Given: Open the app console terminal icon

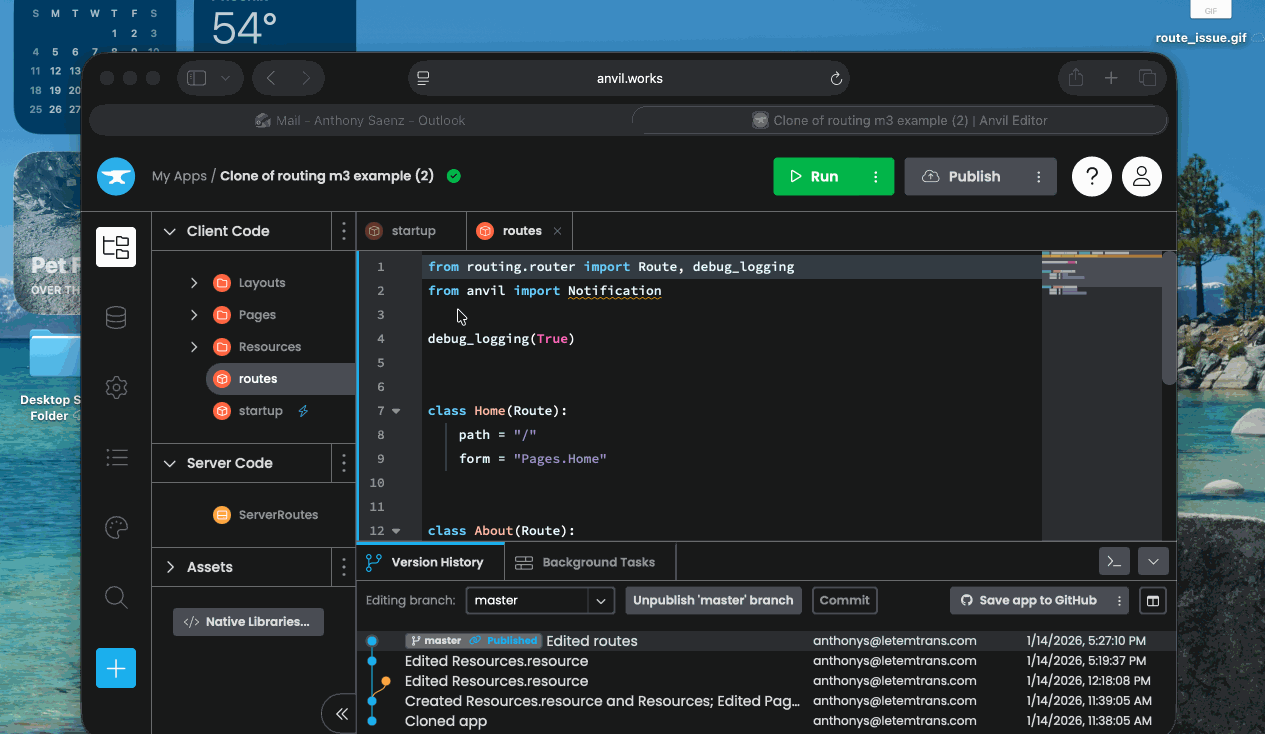Looking at the screenshot, I should click(1113, 561).
